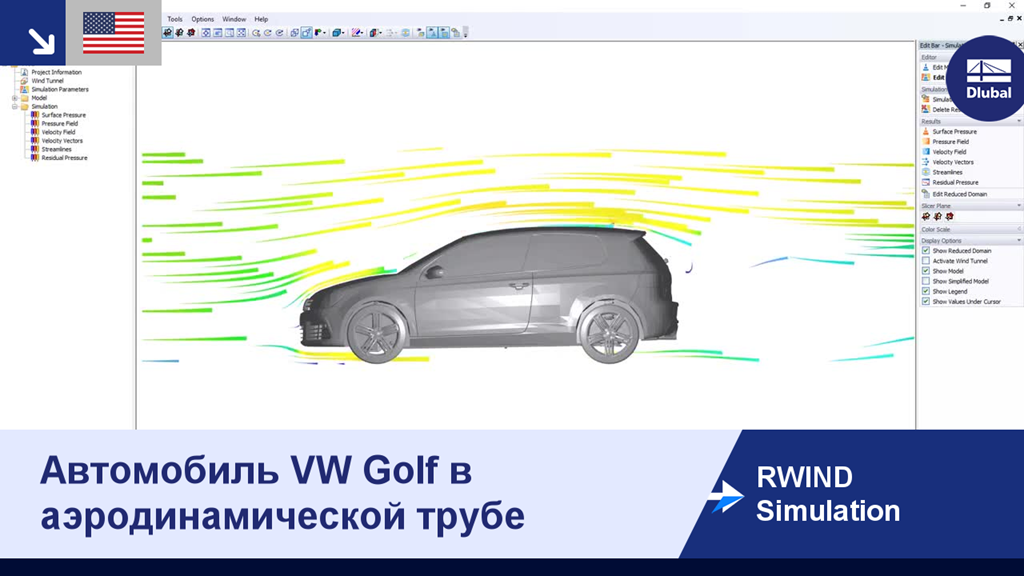The image size is (1024, 576).
Task: Enable Activate Wind Tunnel checkbox
Action: pos(925,261)
